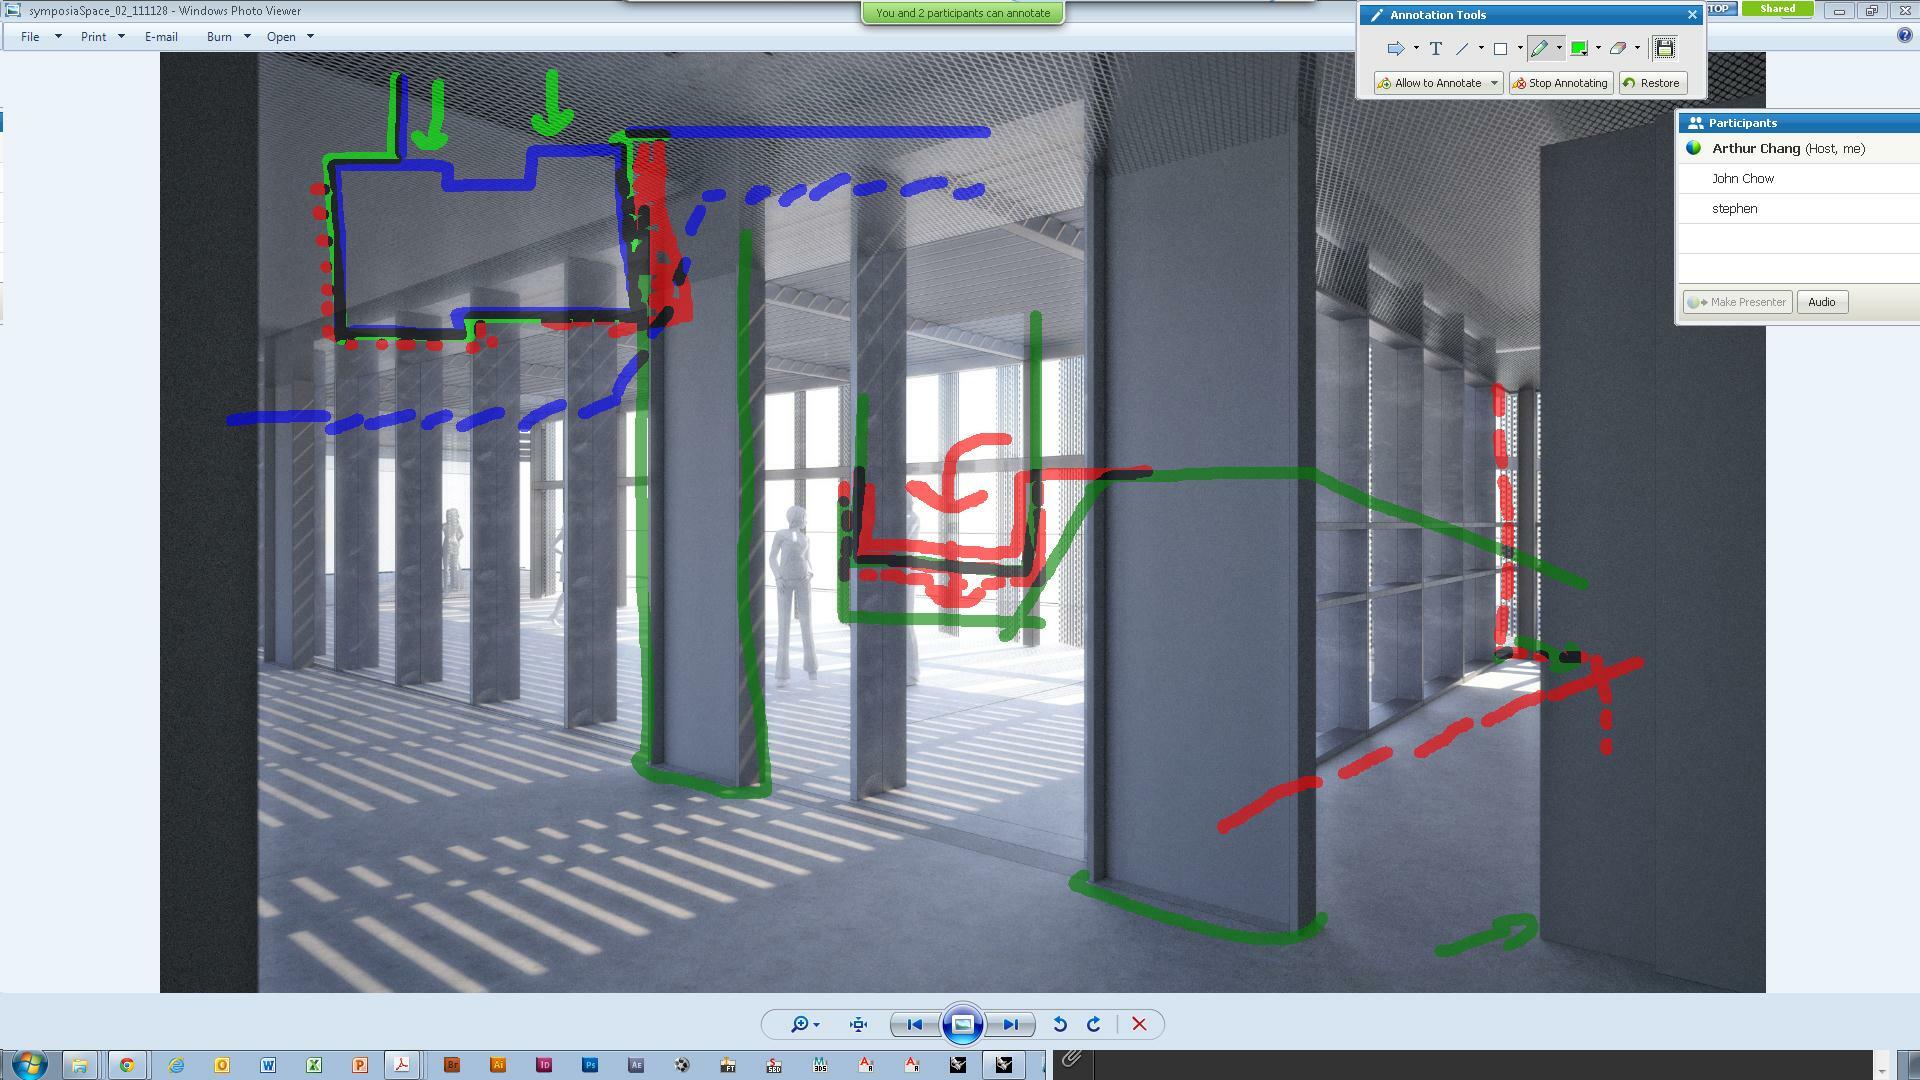Image resolution: width=1920 pixels, height=1080 pixels.
Task: Open Outlook from the taskbar
Action: 222,1065
